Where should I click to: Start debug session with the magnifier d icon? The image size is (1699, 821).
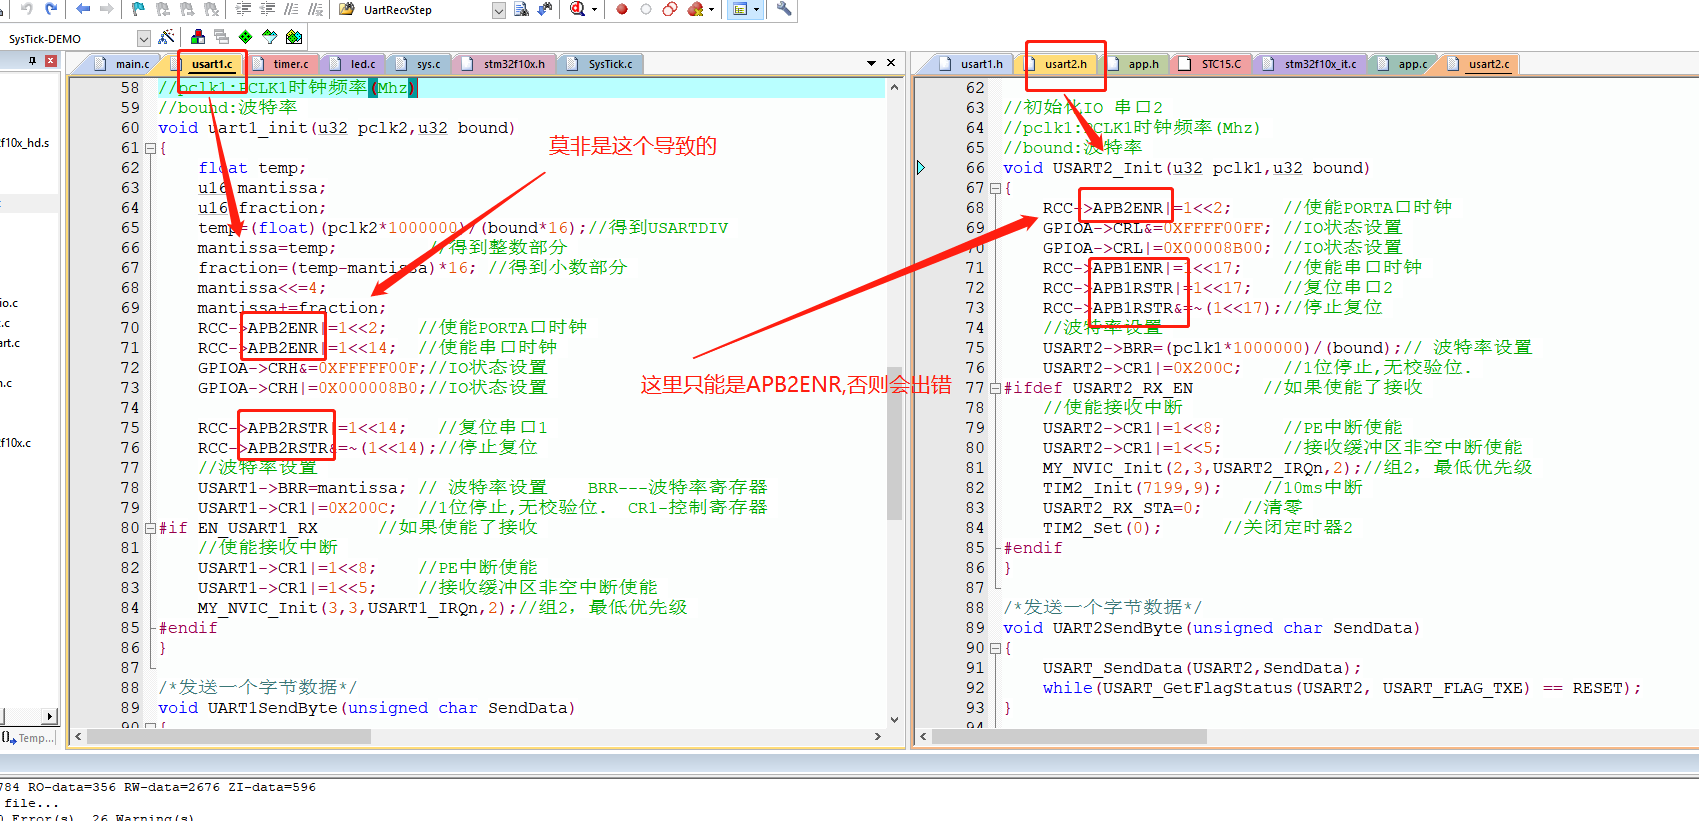point(577,9)
